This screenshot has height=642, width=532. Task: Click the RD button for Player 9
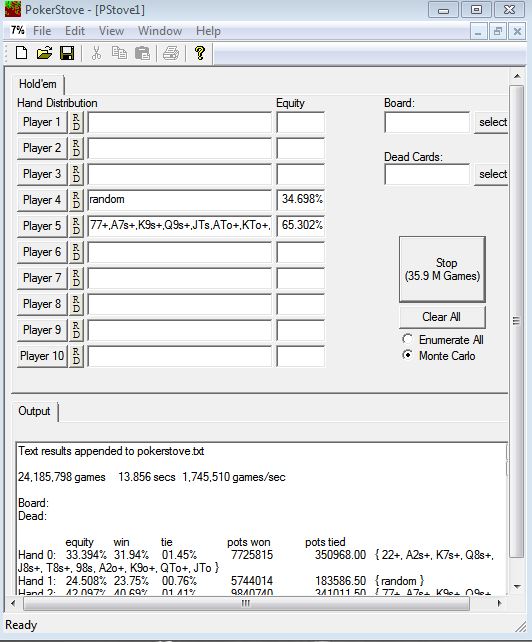click(76, 330)
